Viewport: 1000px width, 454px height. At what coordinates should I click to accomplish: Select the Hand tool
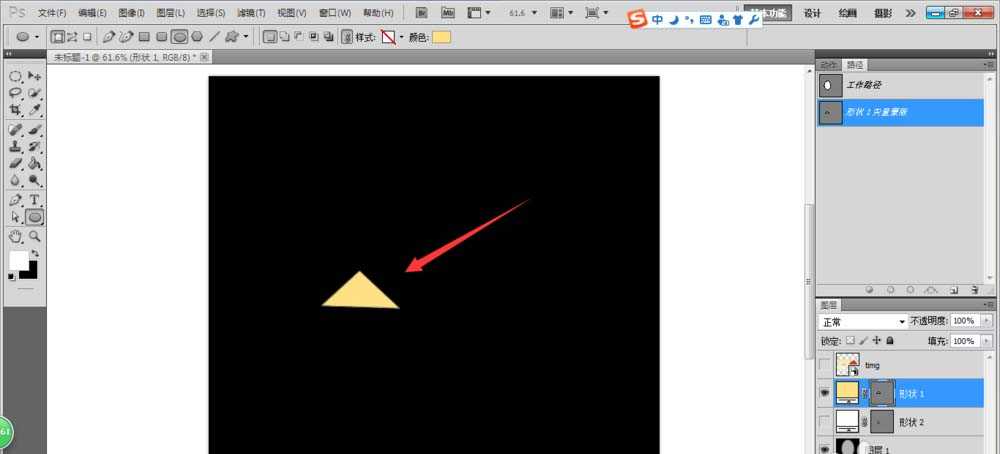tap(16, 236)
